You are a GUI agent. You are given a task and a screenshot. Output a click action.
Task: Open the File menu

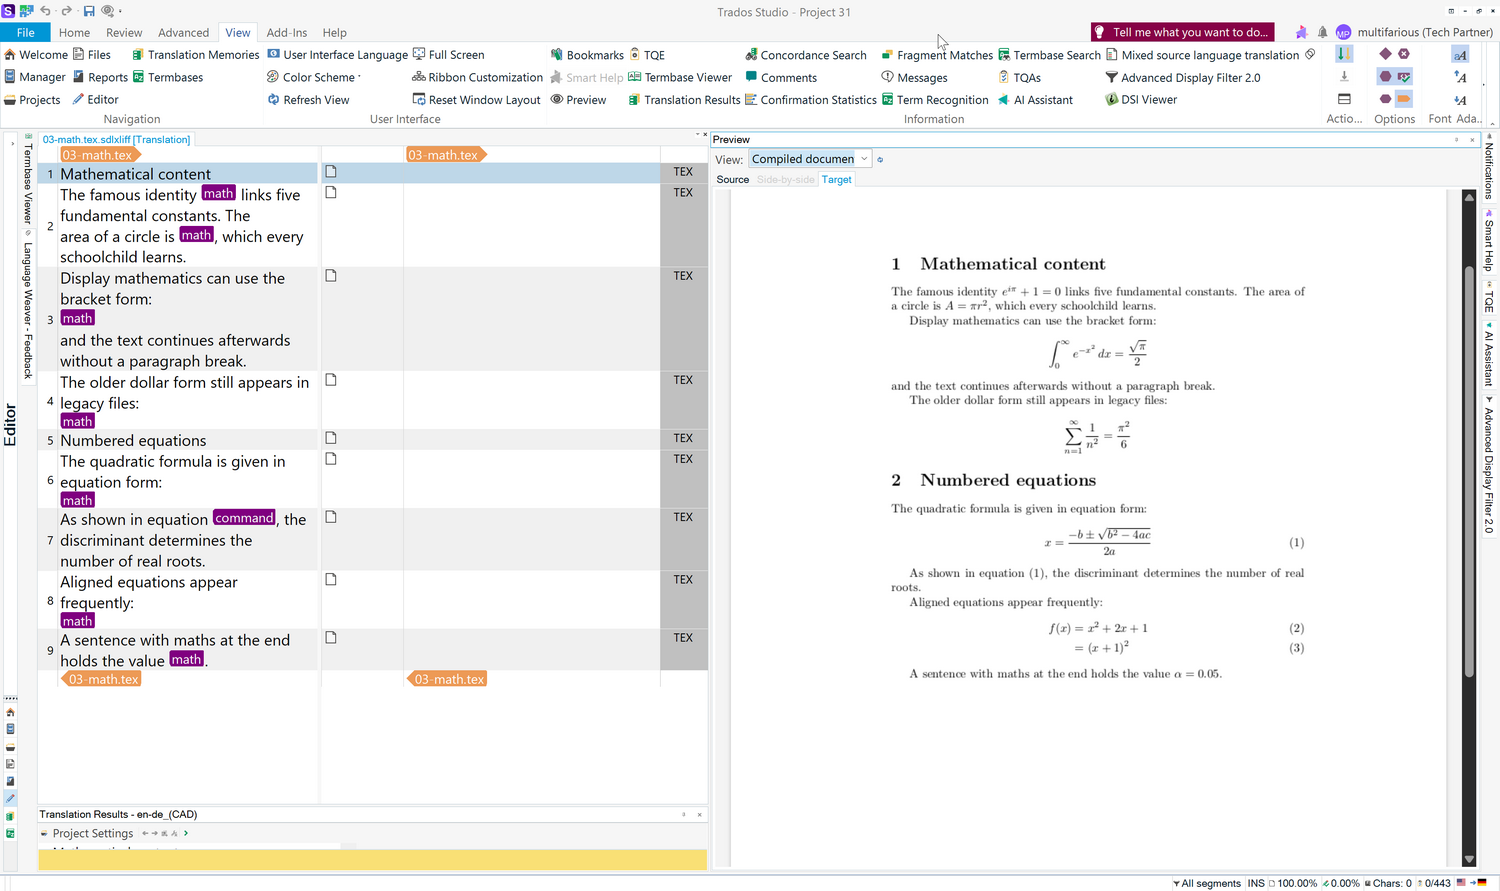coord(26,32)
